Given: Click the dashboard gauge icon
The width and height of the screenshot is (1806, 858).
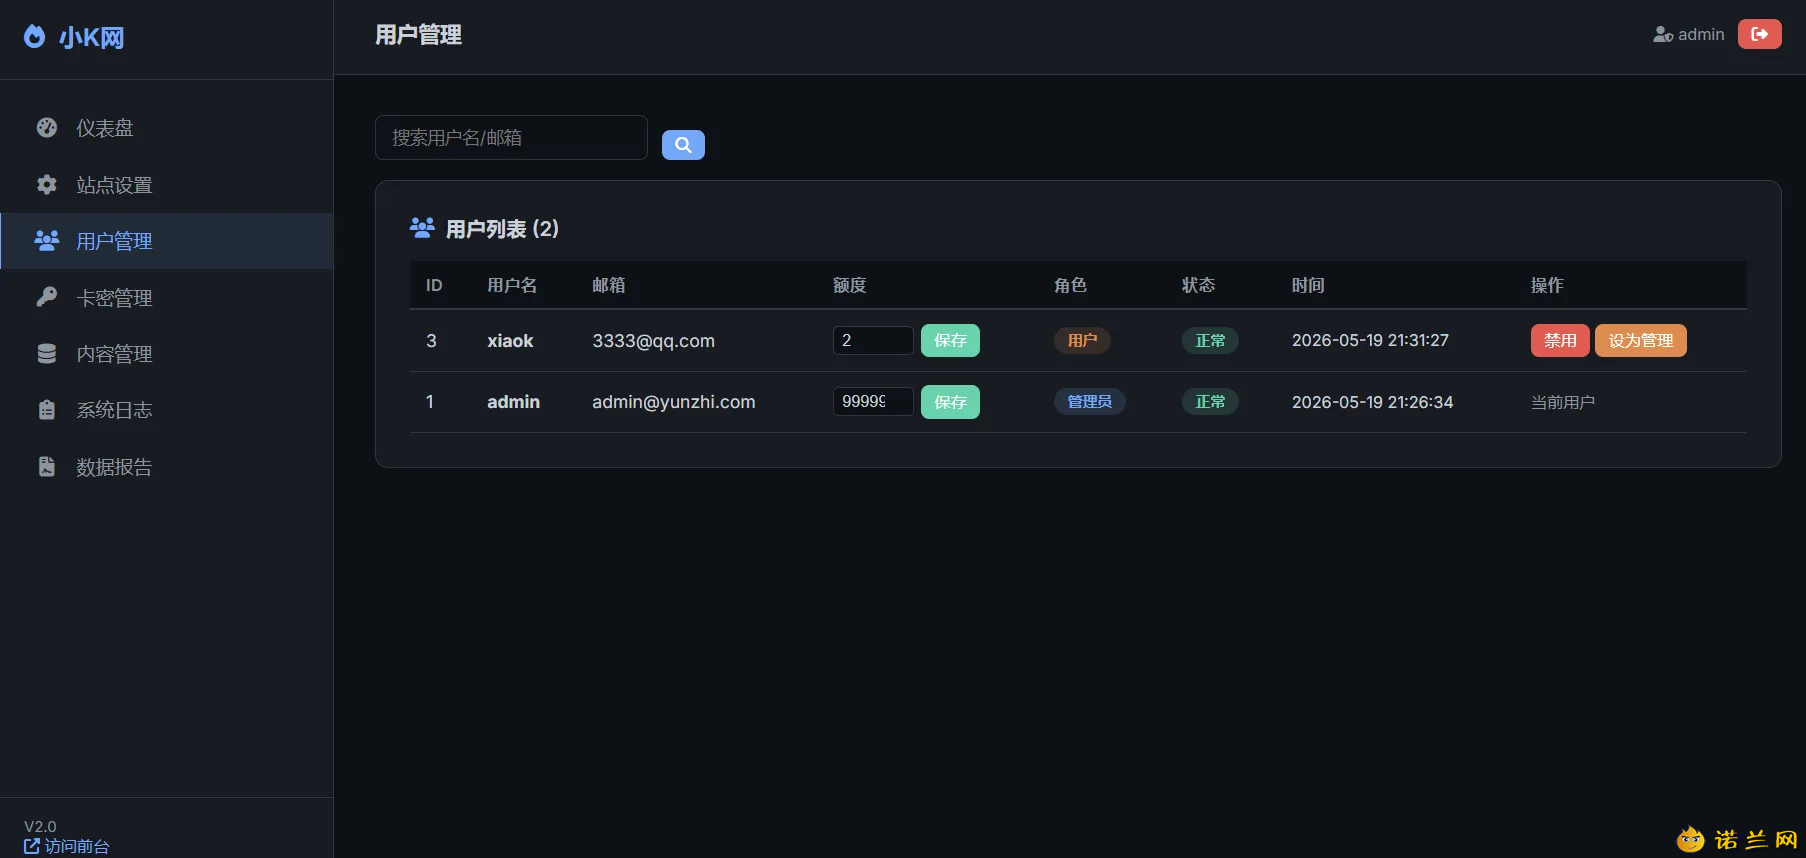Looking at the screenshot, I should point(47,127).
